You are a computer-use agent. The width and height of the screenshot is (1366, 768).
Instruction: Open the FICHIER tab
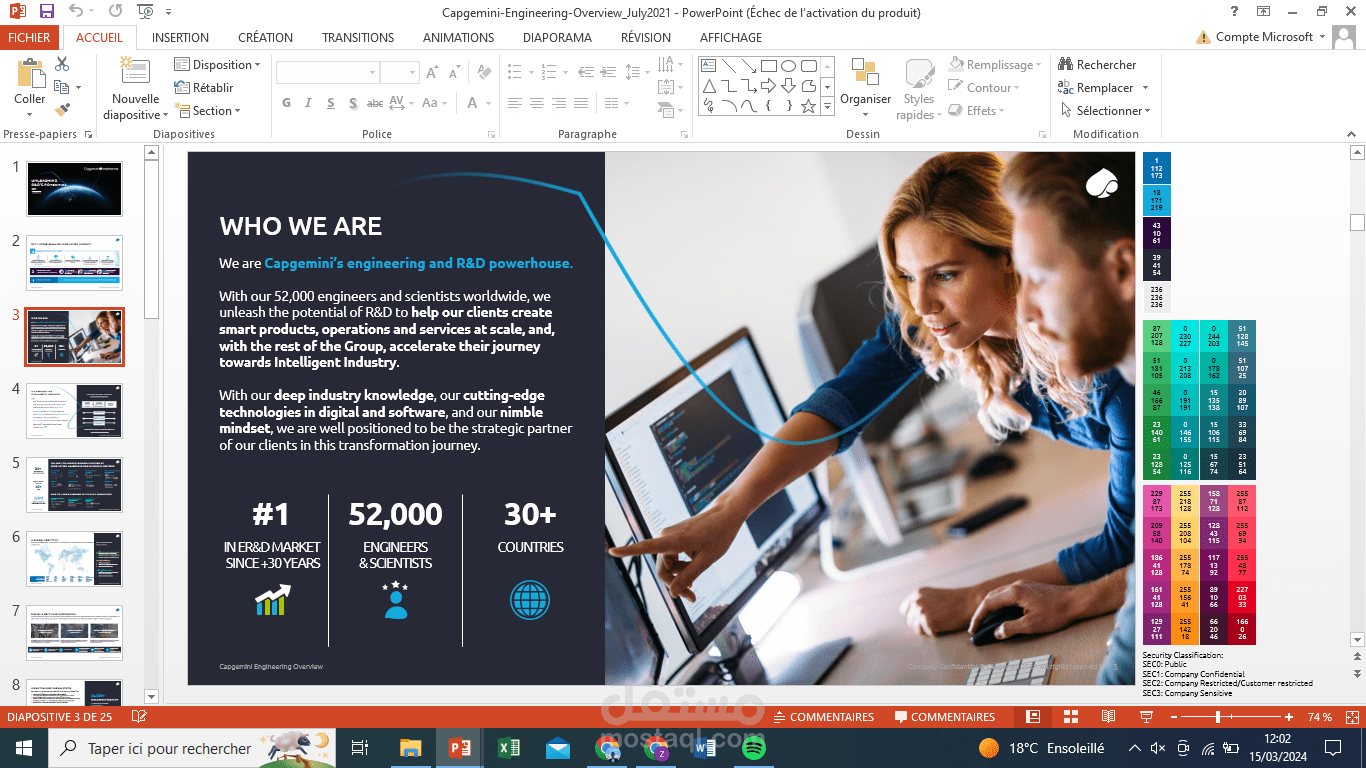click(30, 37)
